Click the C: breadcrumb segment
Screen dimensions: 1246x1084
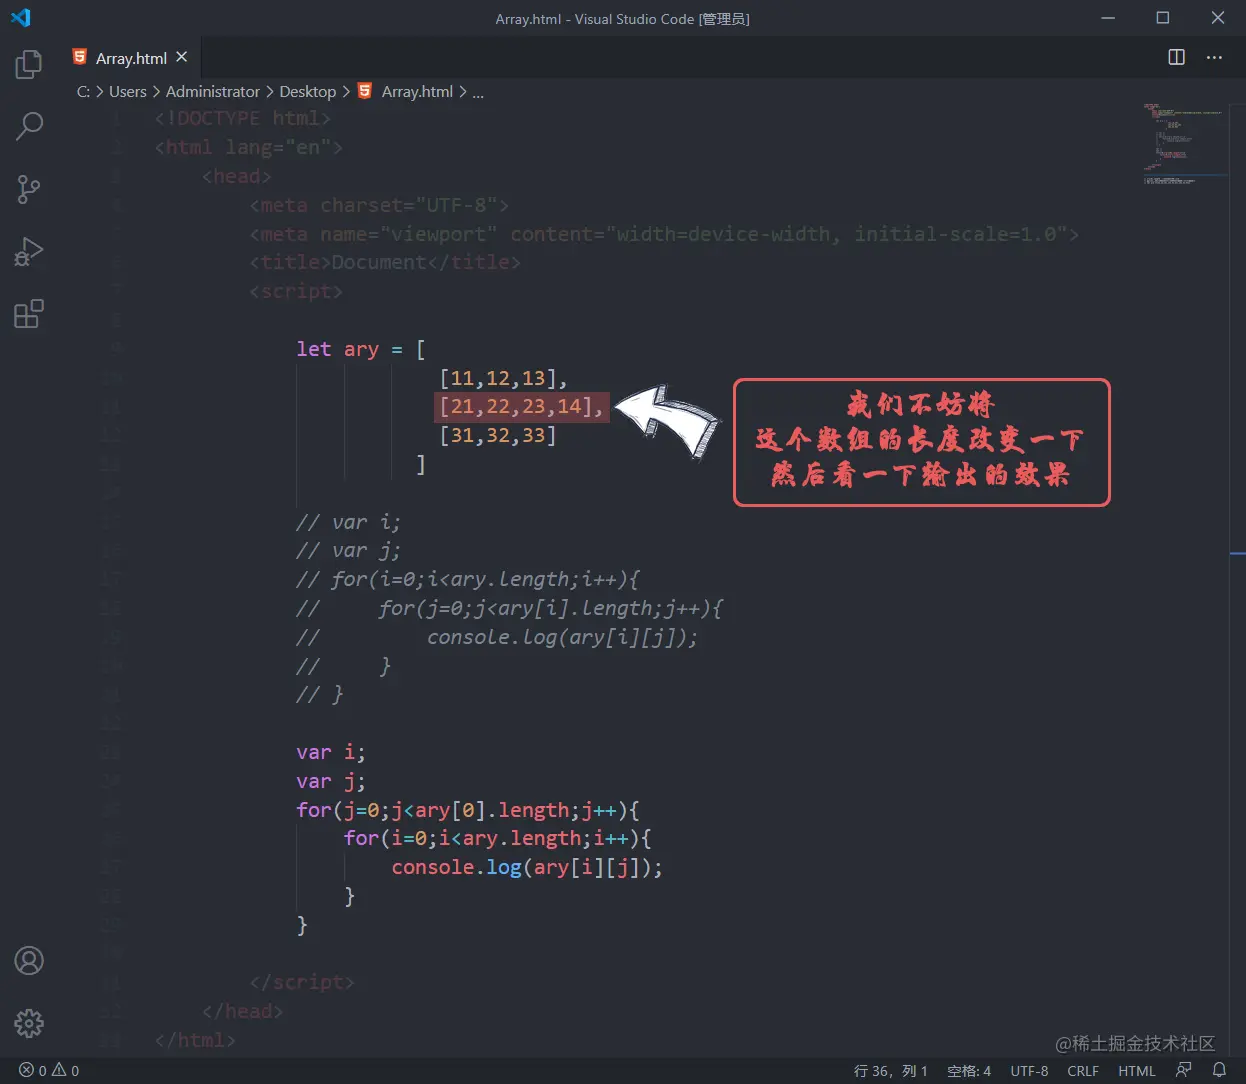(x=83, y=91)
